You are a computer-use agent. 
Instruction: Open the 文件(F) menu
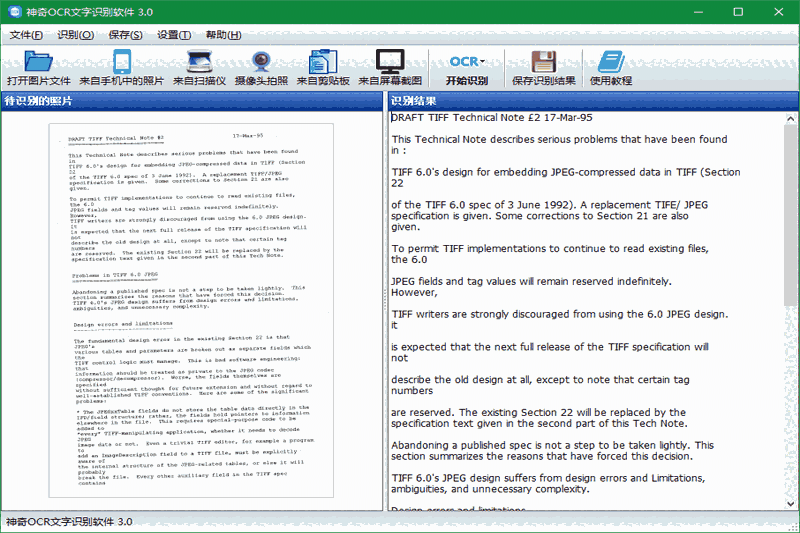pyautogui.click(x=26, y=35)
